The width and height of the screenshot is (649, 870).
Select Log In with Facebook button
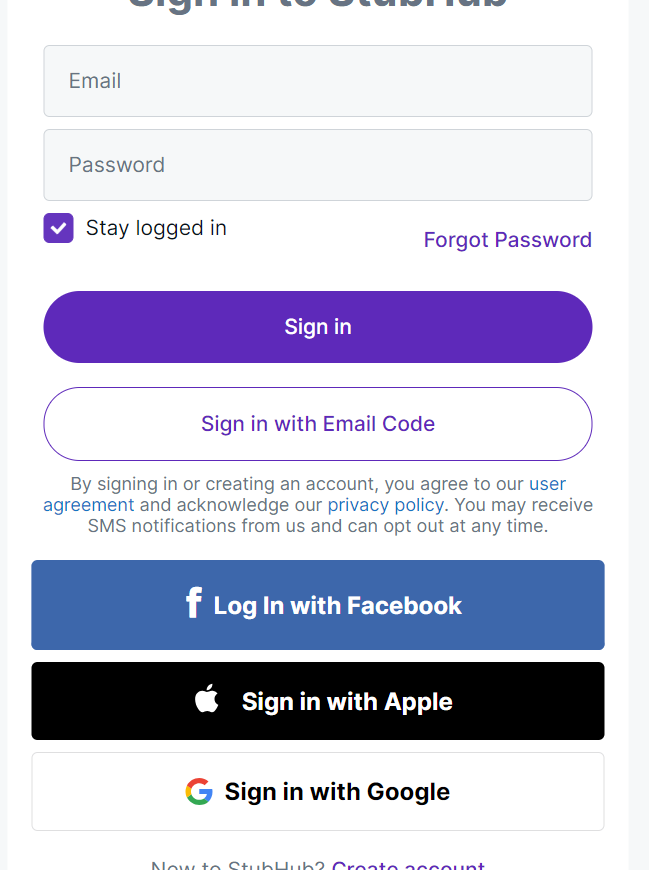coord(318,605)
